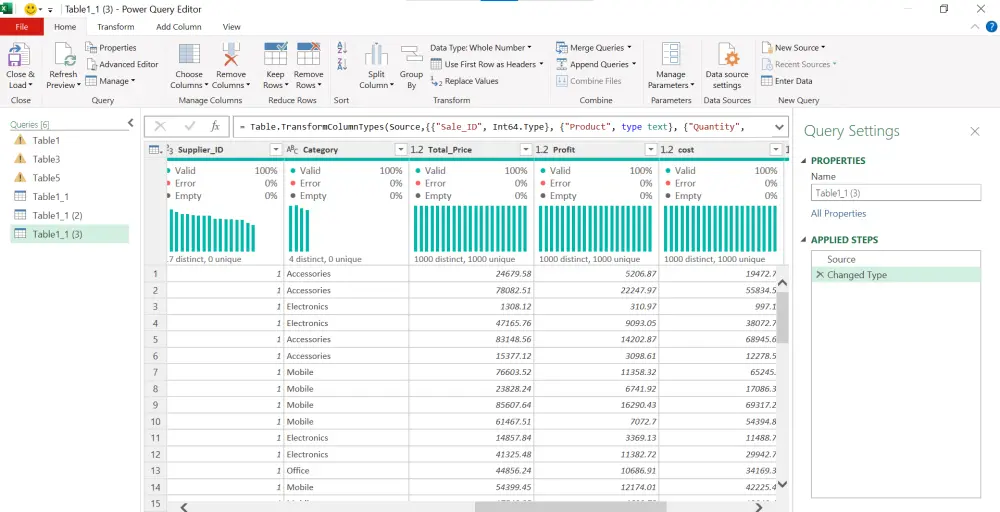Sort ascending with the A-Z icon
This screenshot has width=1000, height=512.
(x=341, y=47)
